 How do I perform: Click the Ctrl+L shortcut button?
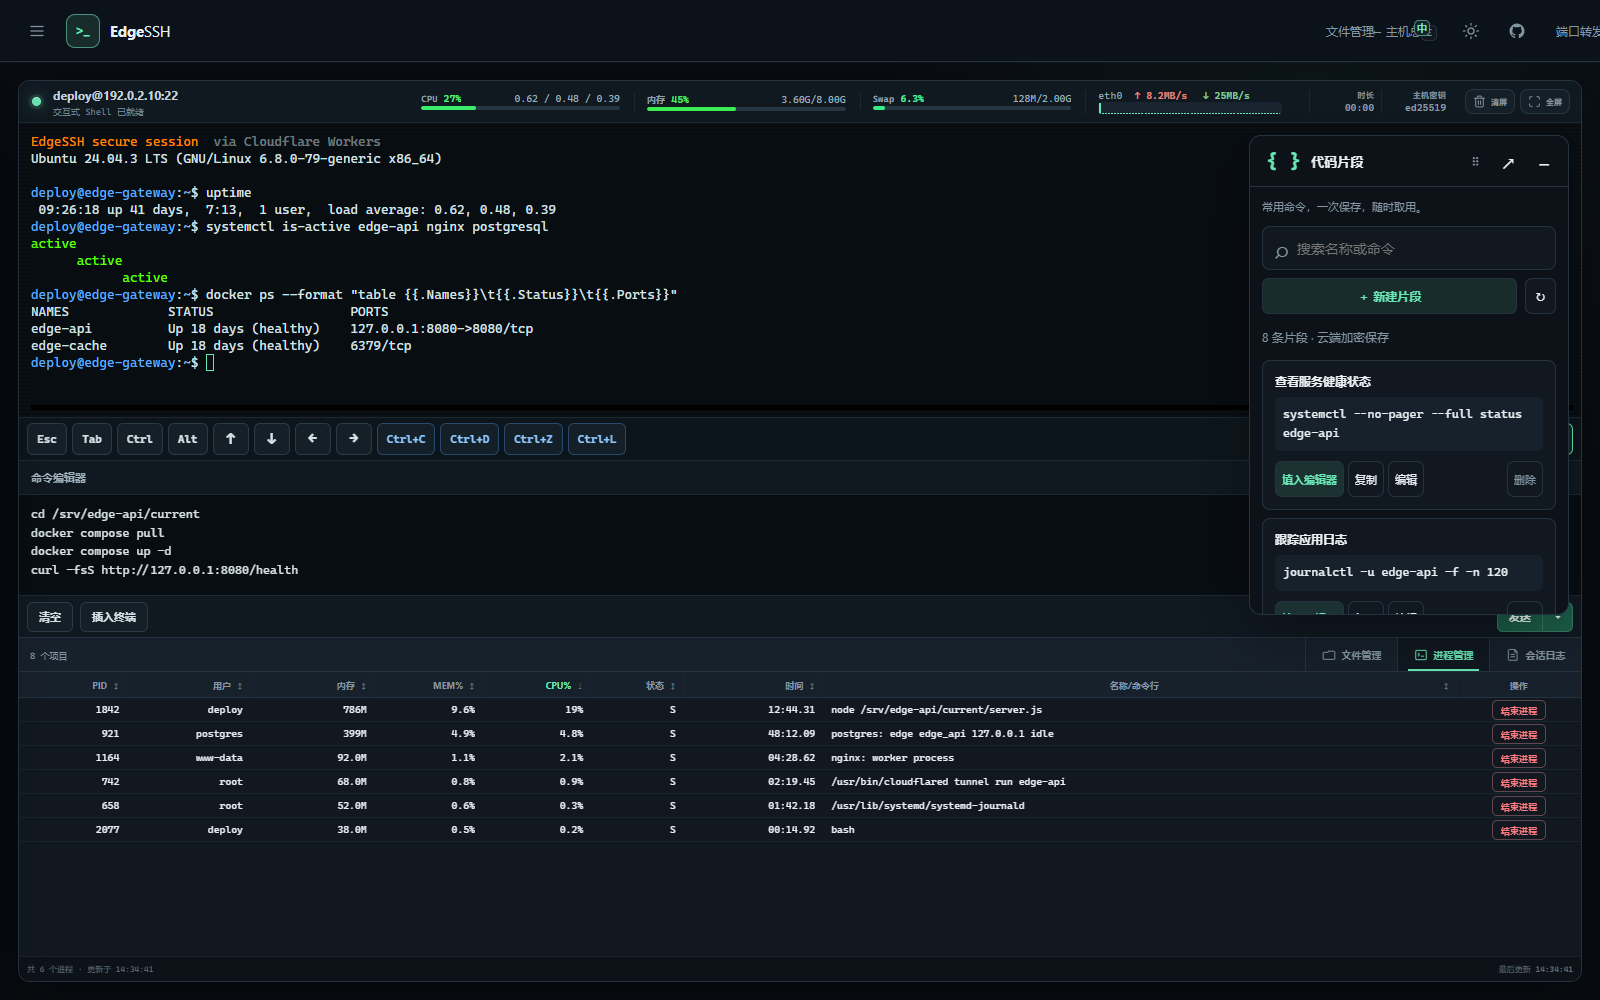pyautogui.click(x=596, y=439)
